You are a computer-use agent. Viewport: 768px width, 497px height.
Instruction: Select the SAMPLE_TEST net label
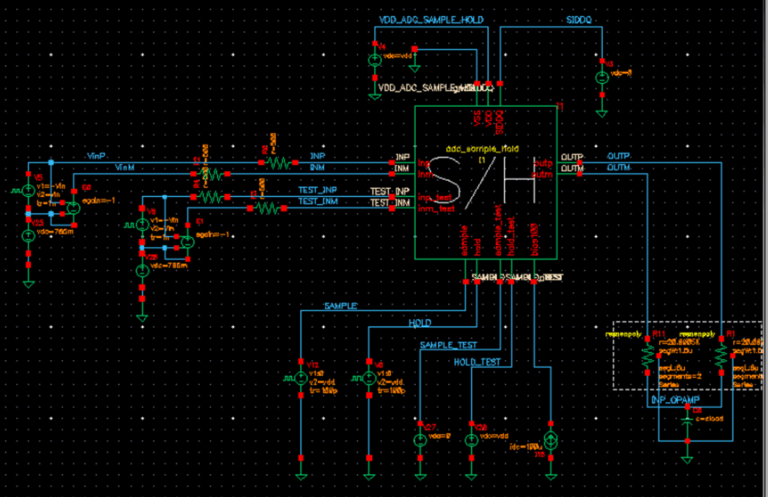coord(449,345)
